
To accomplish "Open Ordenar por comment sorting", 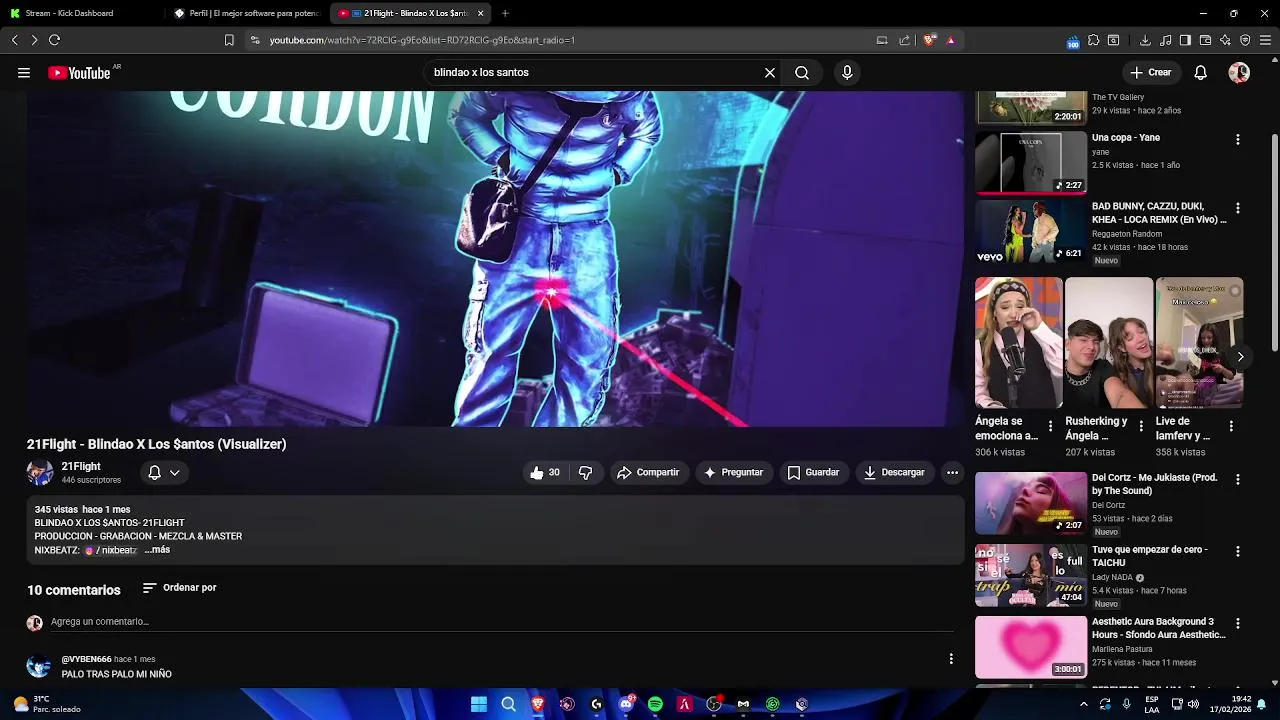I will tap(180, 588).
